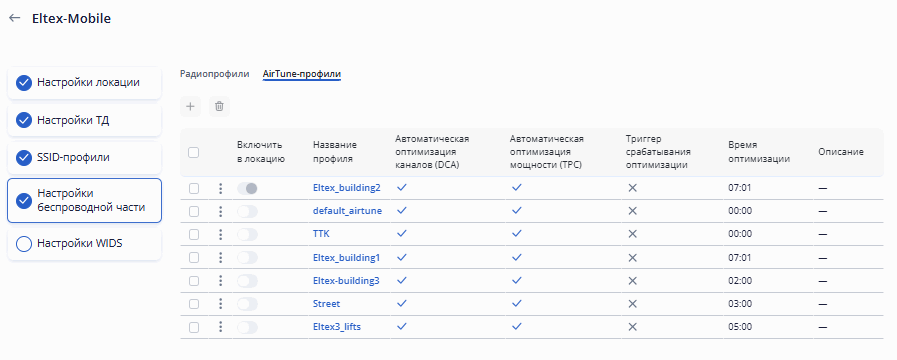Open the default_airtune profile link
Viewport: 897px width, 360px height.
click(x=347, y=211)
